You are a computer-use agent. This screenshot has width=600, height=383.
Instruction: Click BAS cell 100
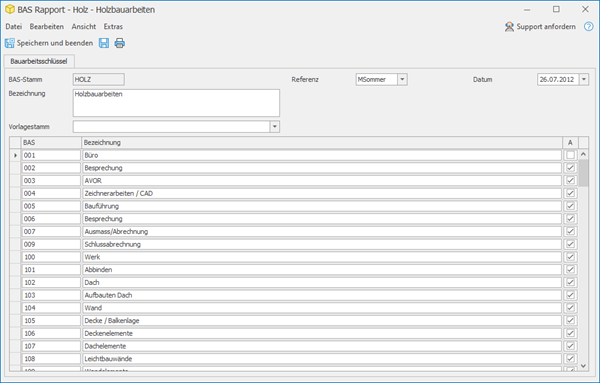pos(51,257)
